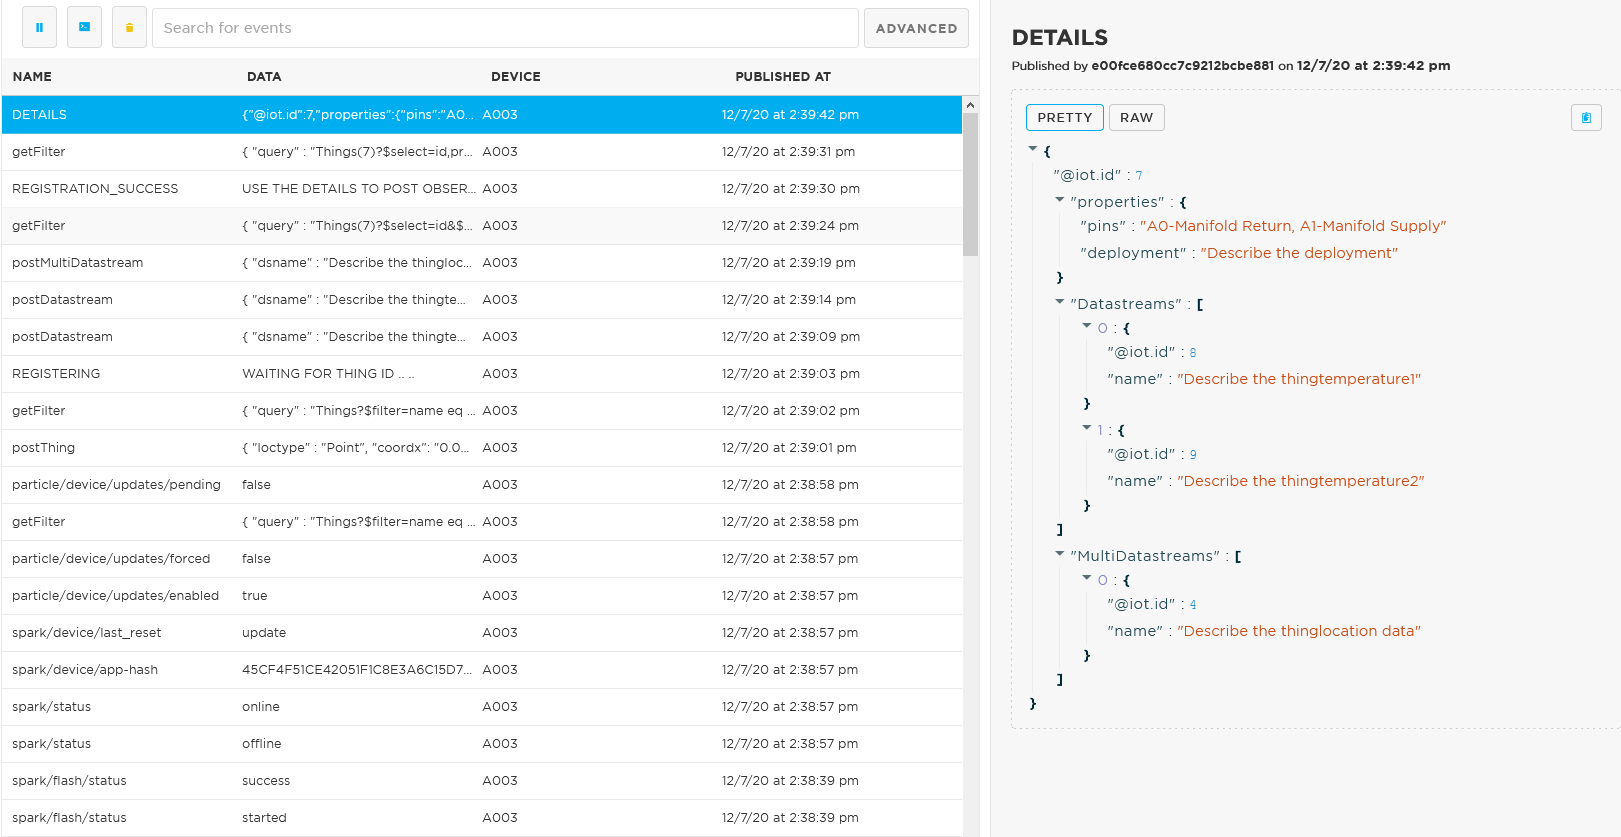Click "Describe the thingtemperature1" value
Image resolution: width=1621 pixels, height=837 pixels.
tap(1299, 379)
